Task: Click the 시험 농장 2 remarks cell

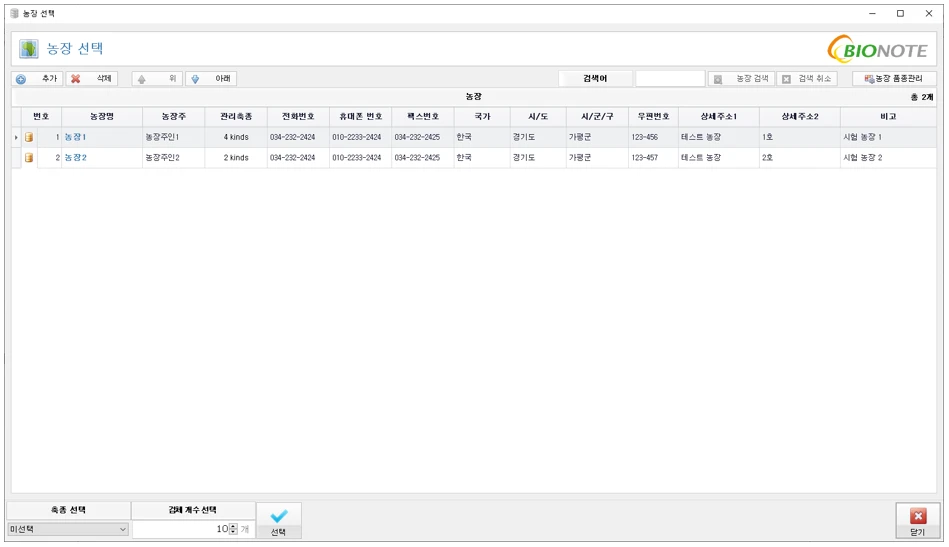Action: pos(888,158)
